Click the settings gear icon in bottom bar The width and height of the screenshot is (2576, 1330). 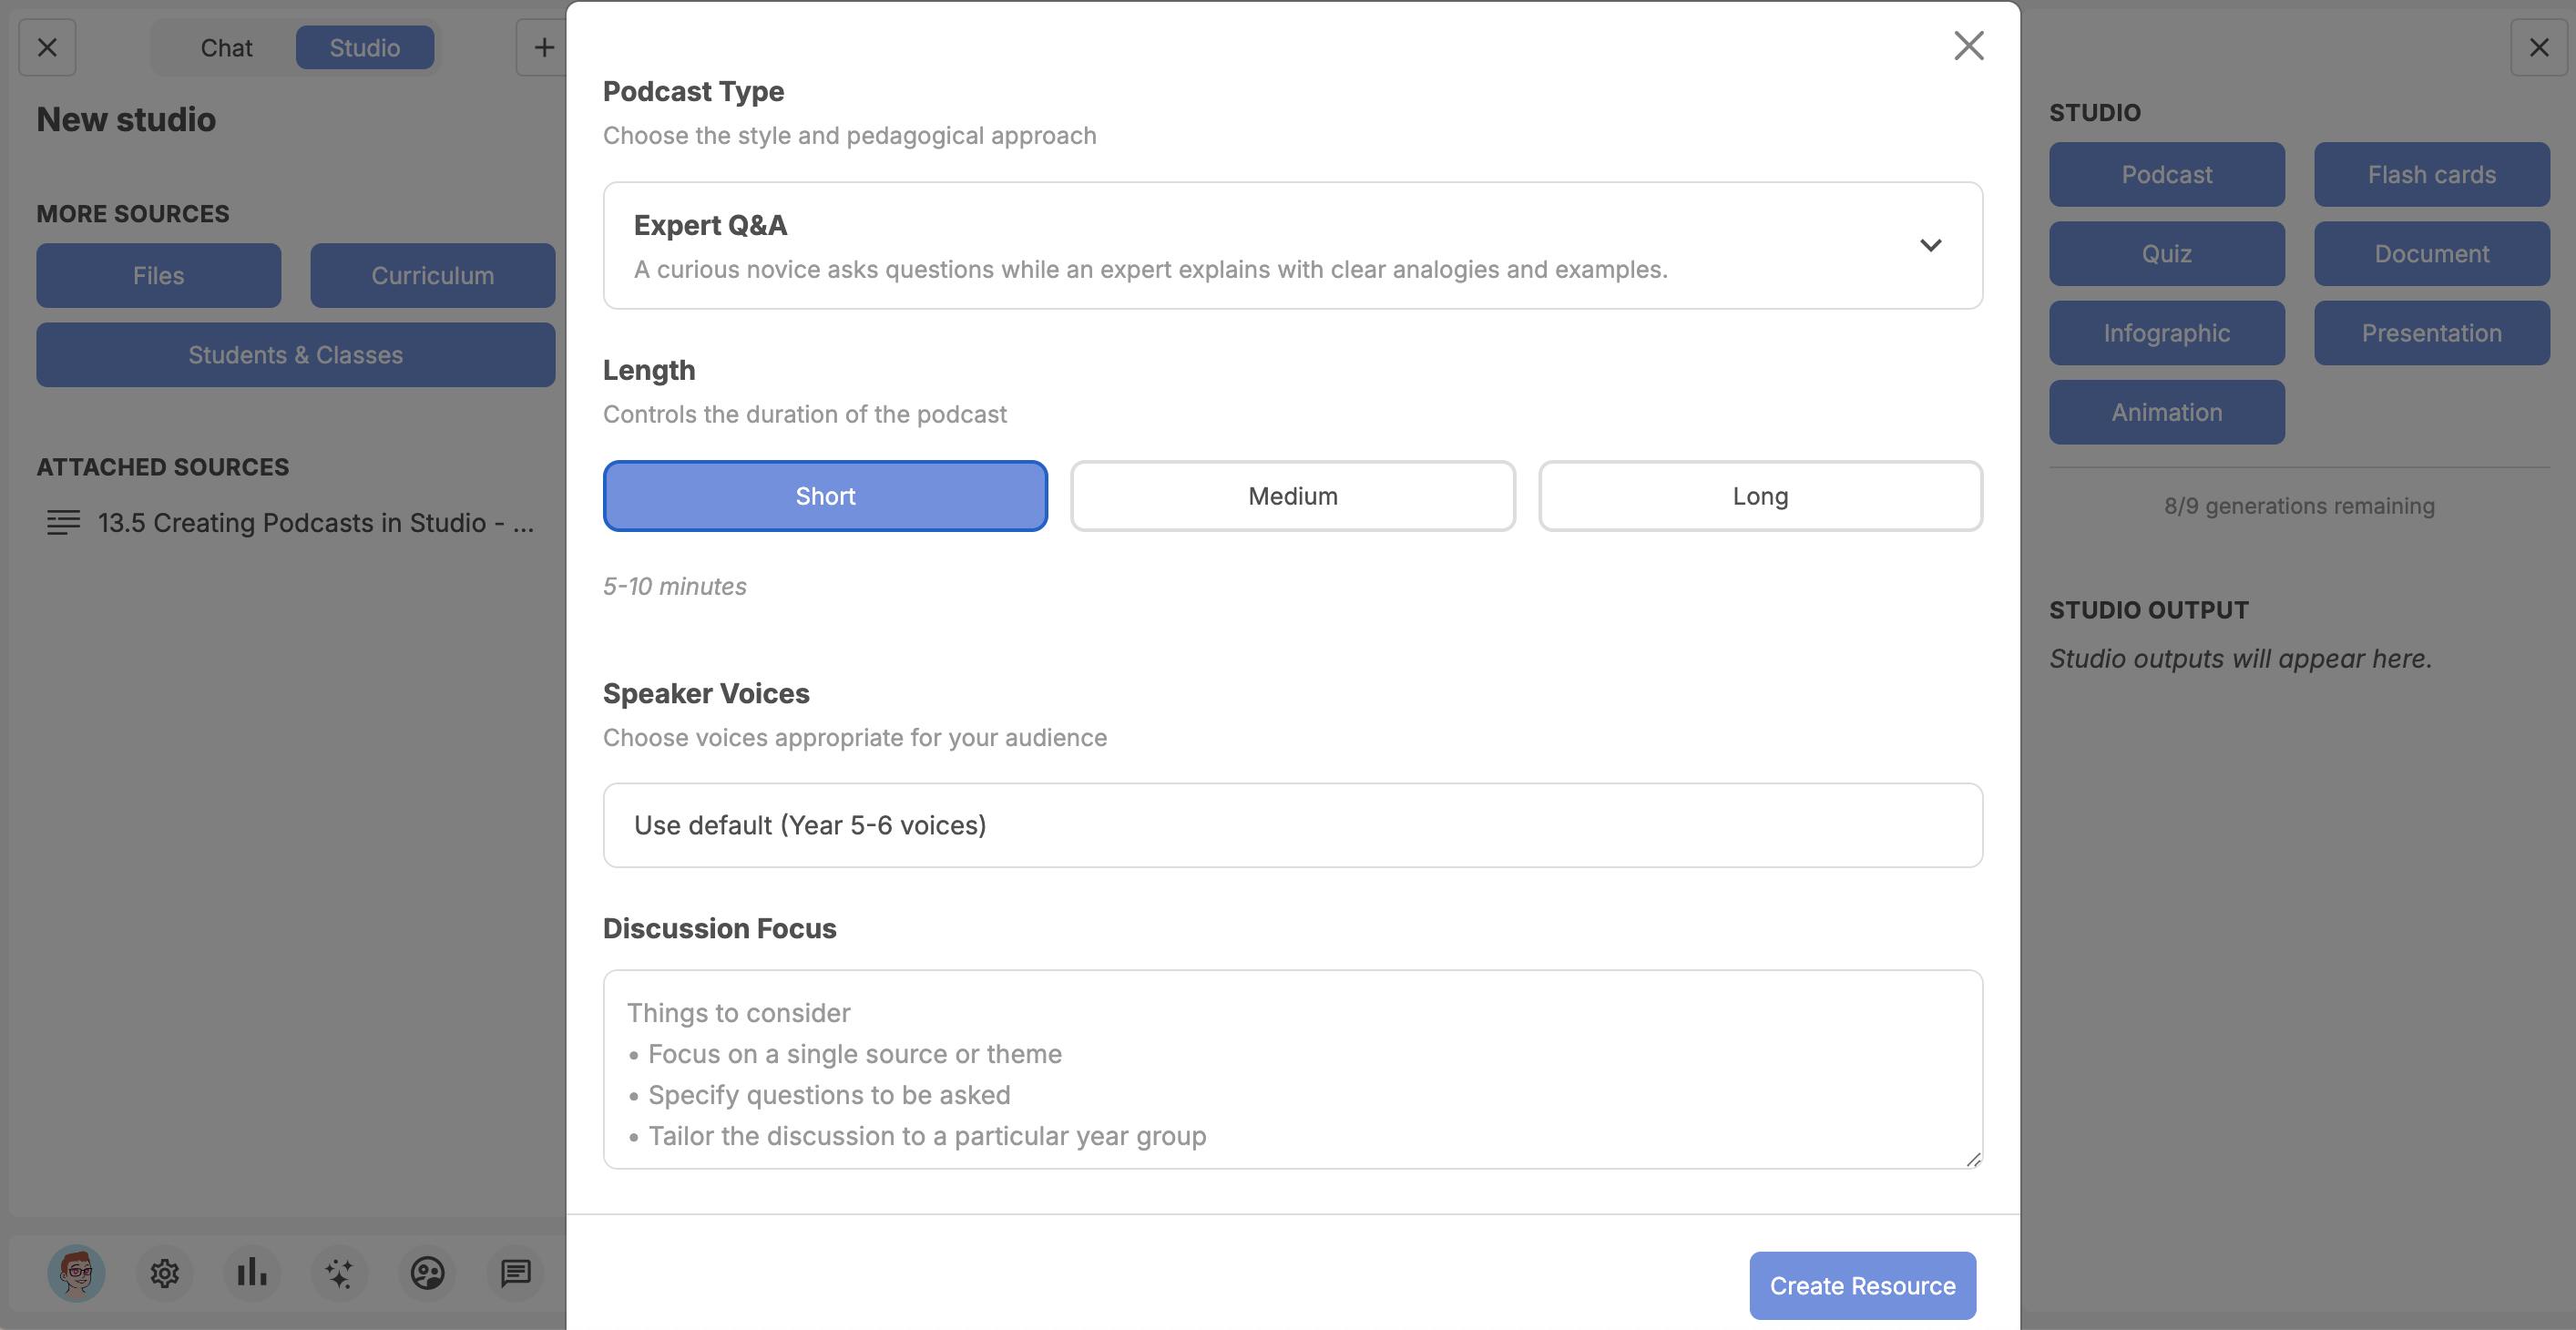click(x=165, y=1273)
